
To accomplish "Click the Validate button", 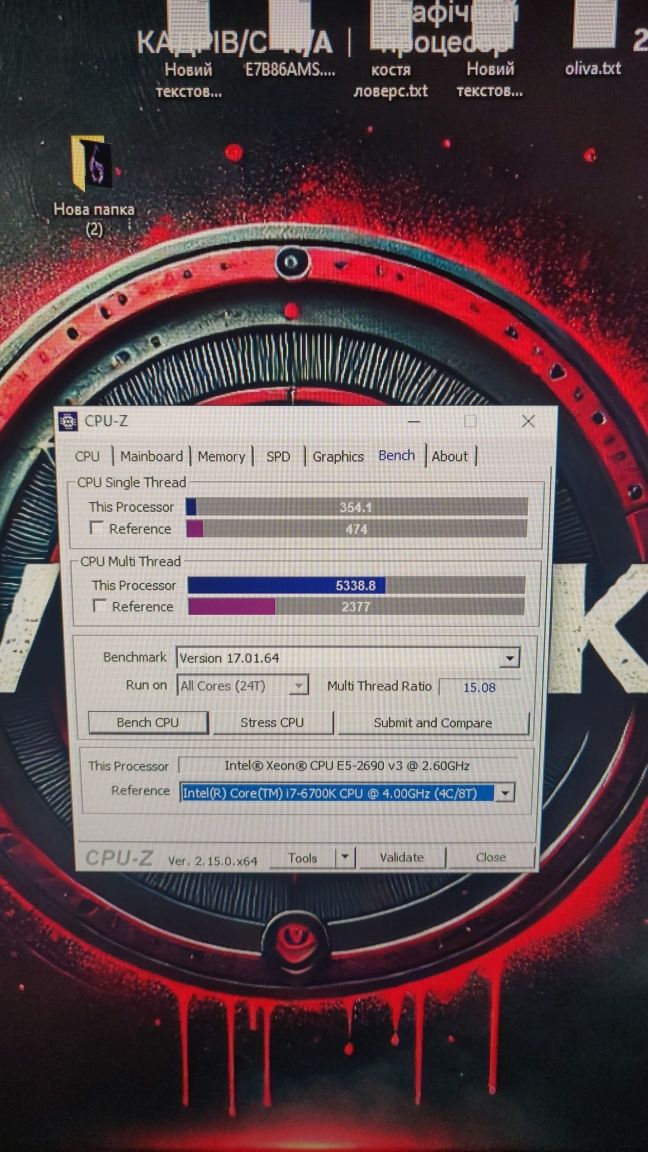I will pos(401,857).
